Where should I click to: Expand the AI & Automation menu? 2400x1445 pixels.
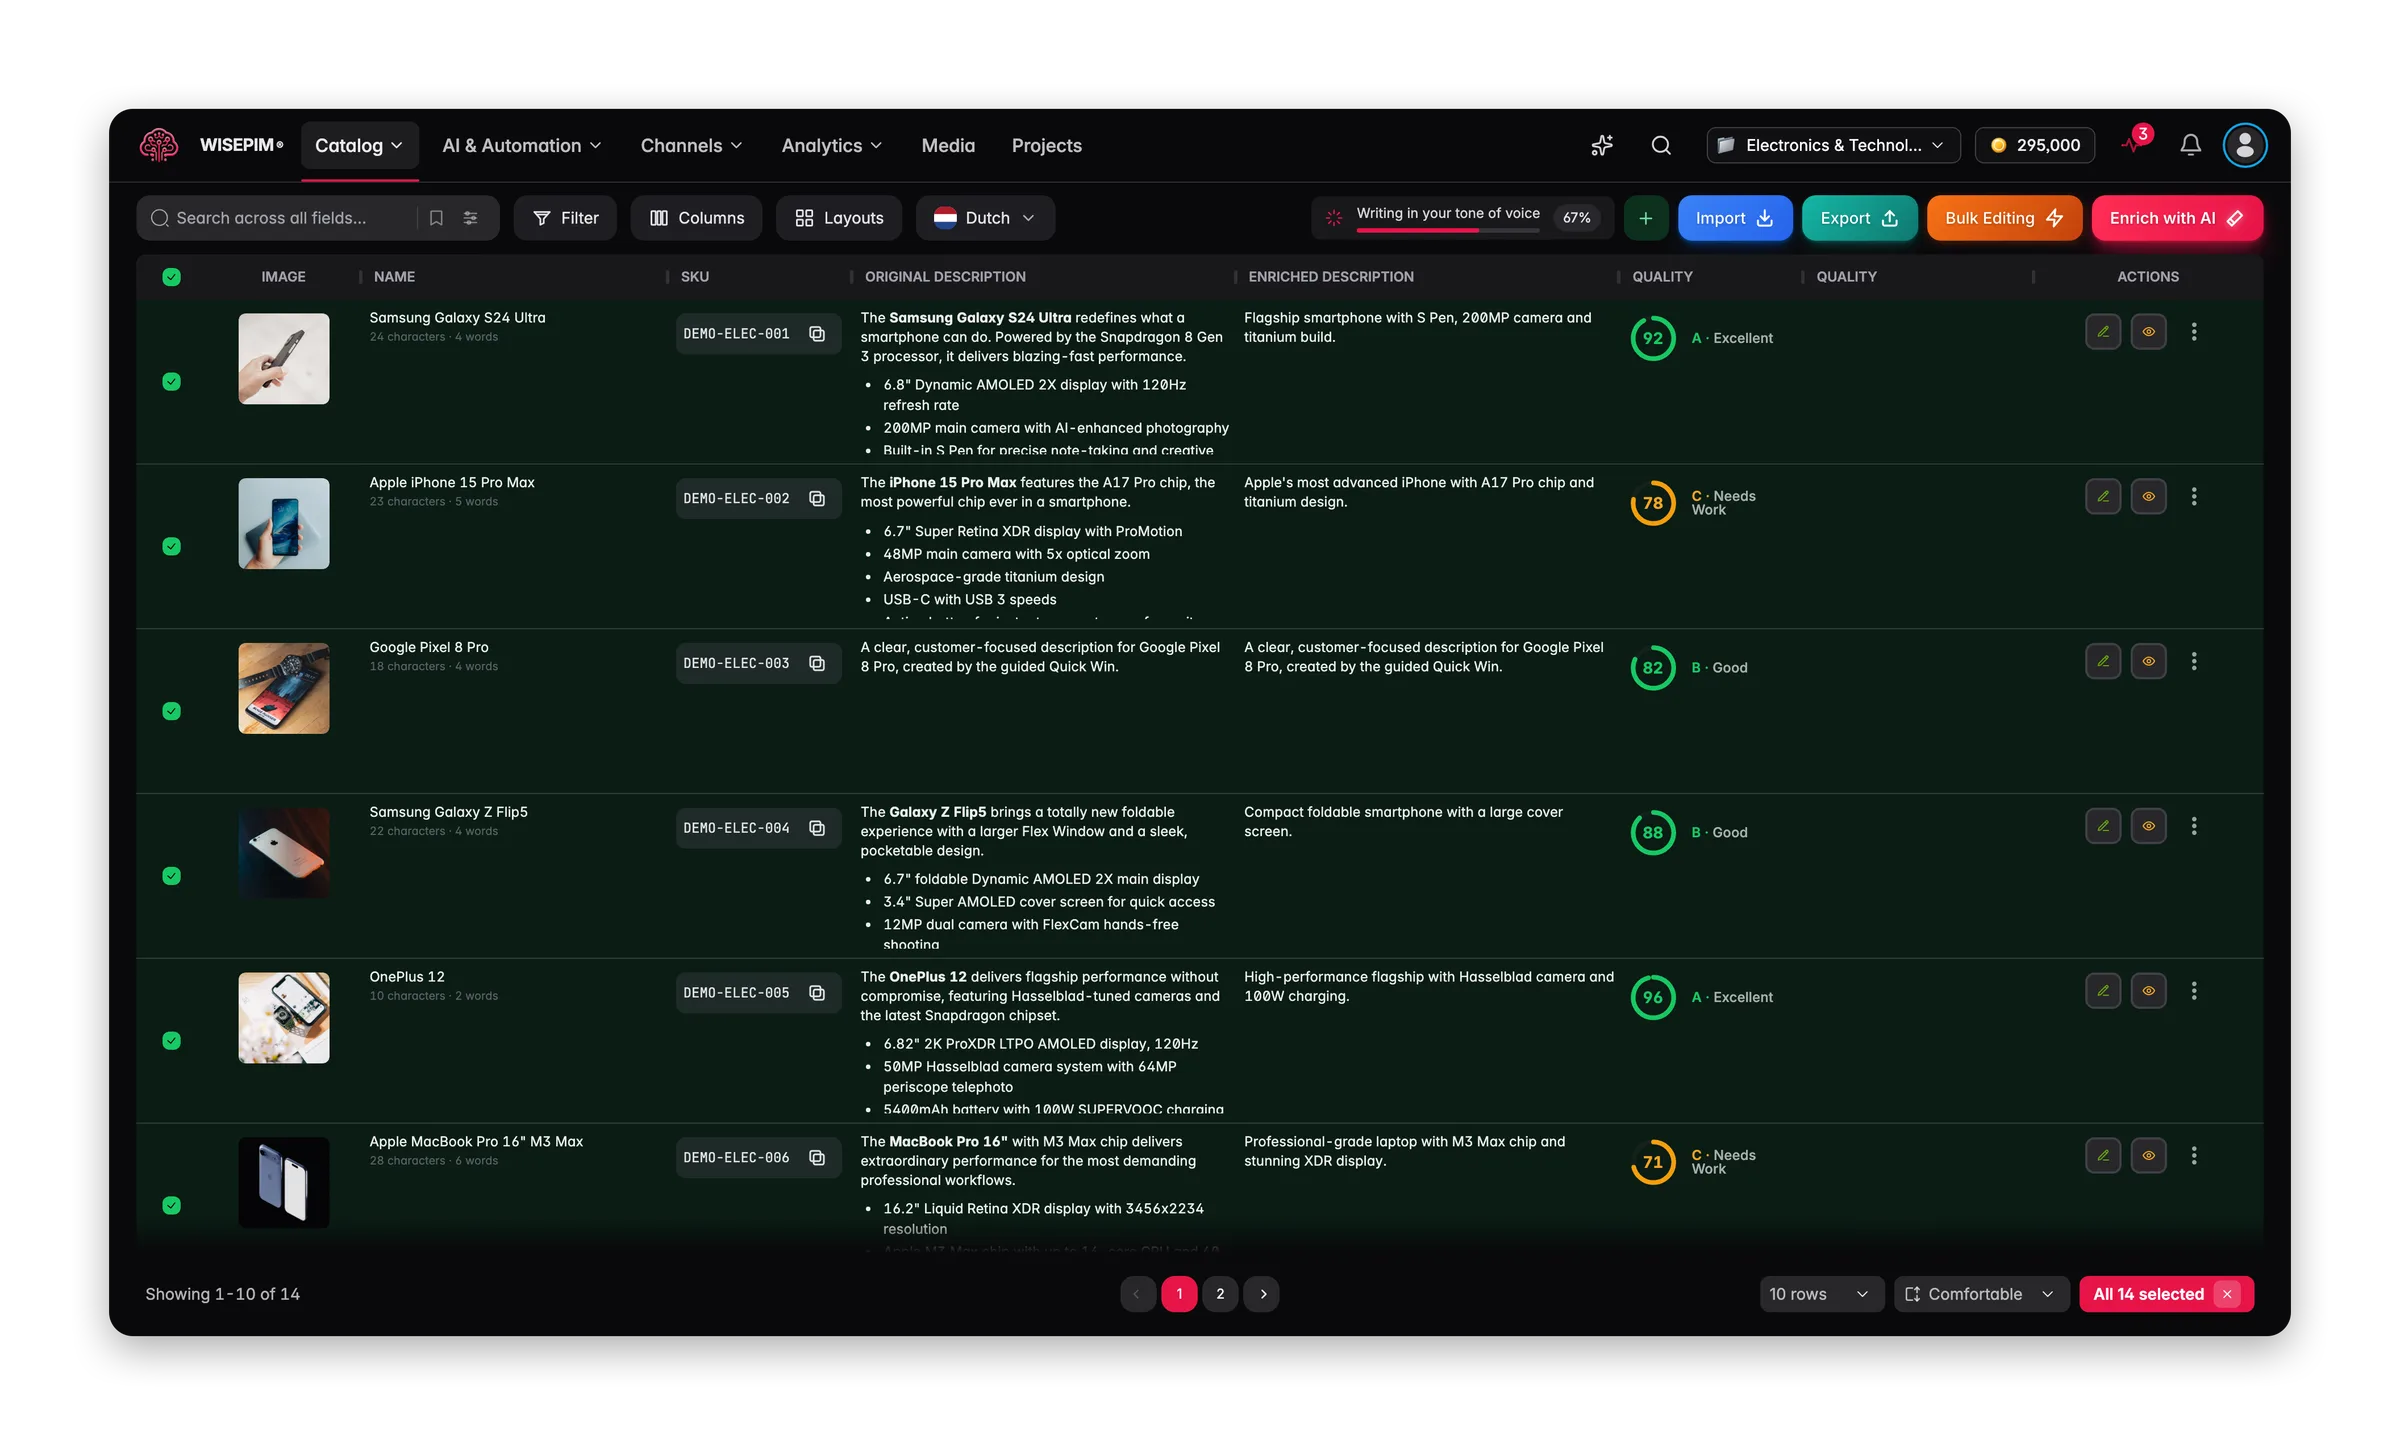(x=522, y=146)
